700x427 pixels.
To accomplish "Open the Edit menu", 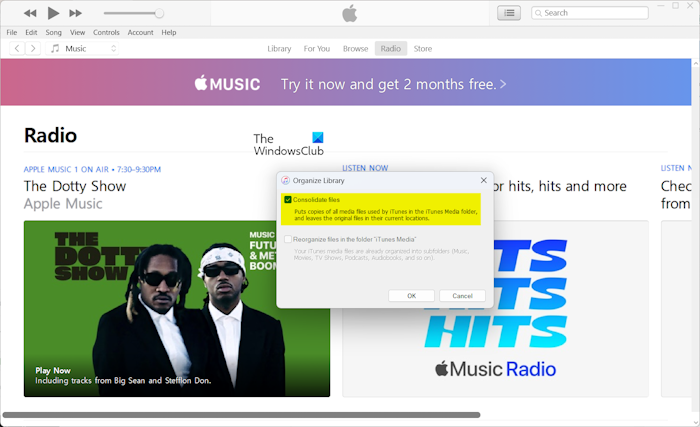I will point(31,32).
